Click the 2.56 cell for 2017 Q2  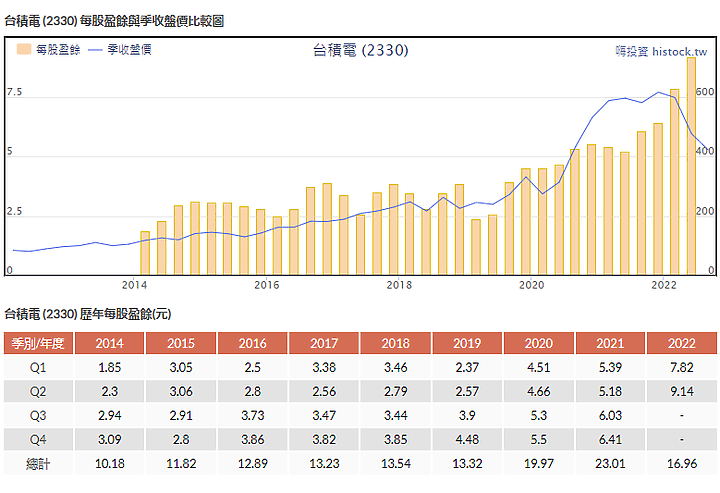coord(324,391)
